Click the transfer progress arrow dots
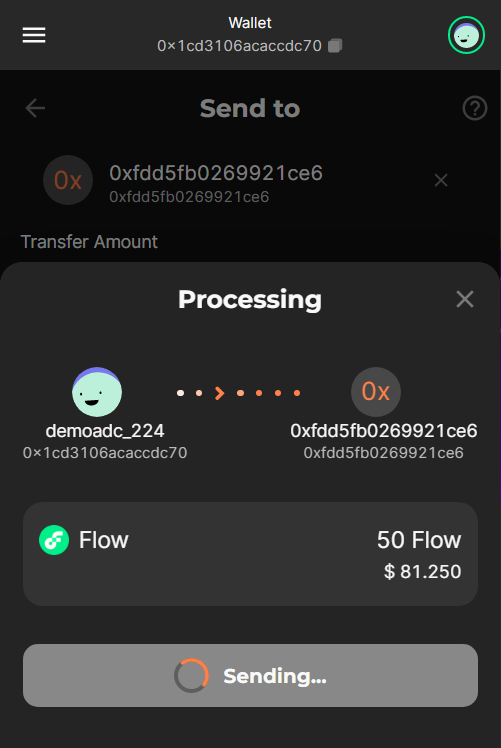The width and height of the screenshot is (501, 748). tap(239, 393)
